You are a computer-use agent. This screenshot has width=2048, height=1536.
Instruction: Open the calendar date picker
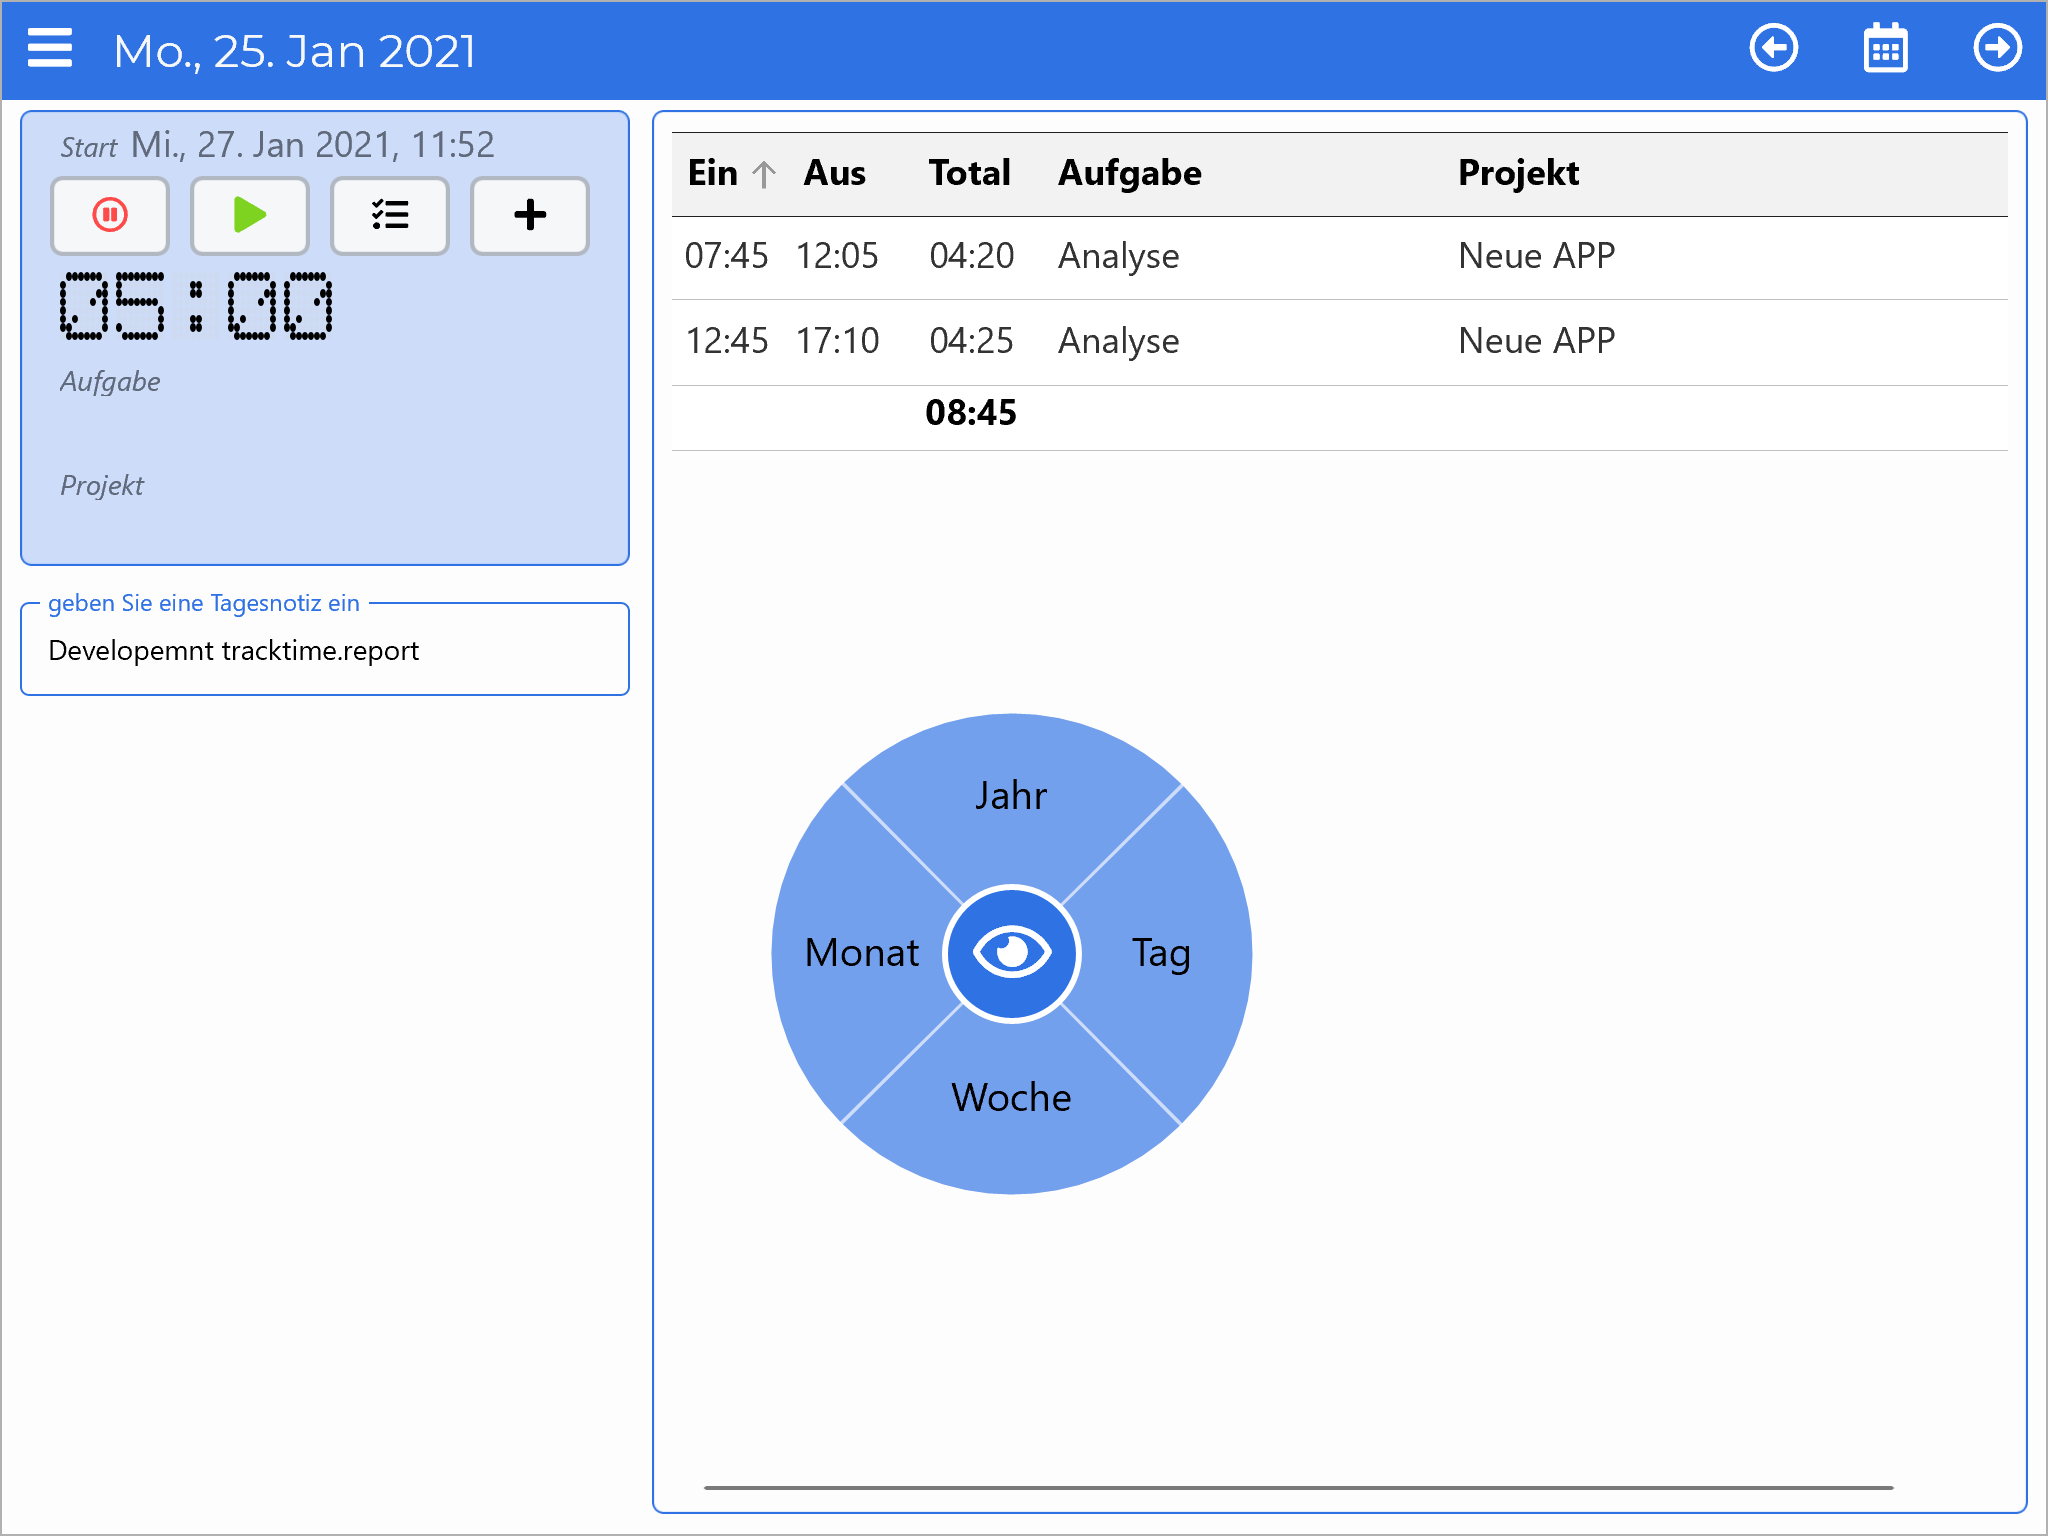pyautogui.click(x=1885, y=47)
